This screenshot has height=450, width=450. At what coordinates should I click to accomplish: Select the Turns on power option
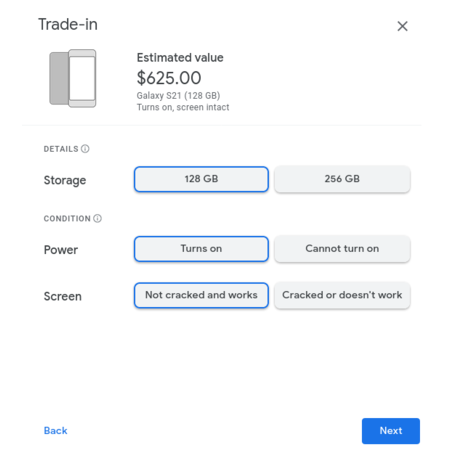tap(201, 249)
